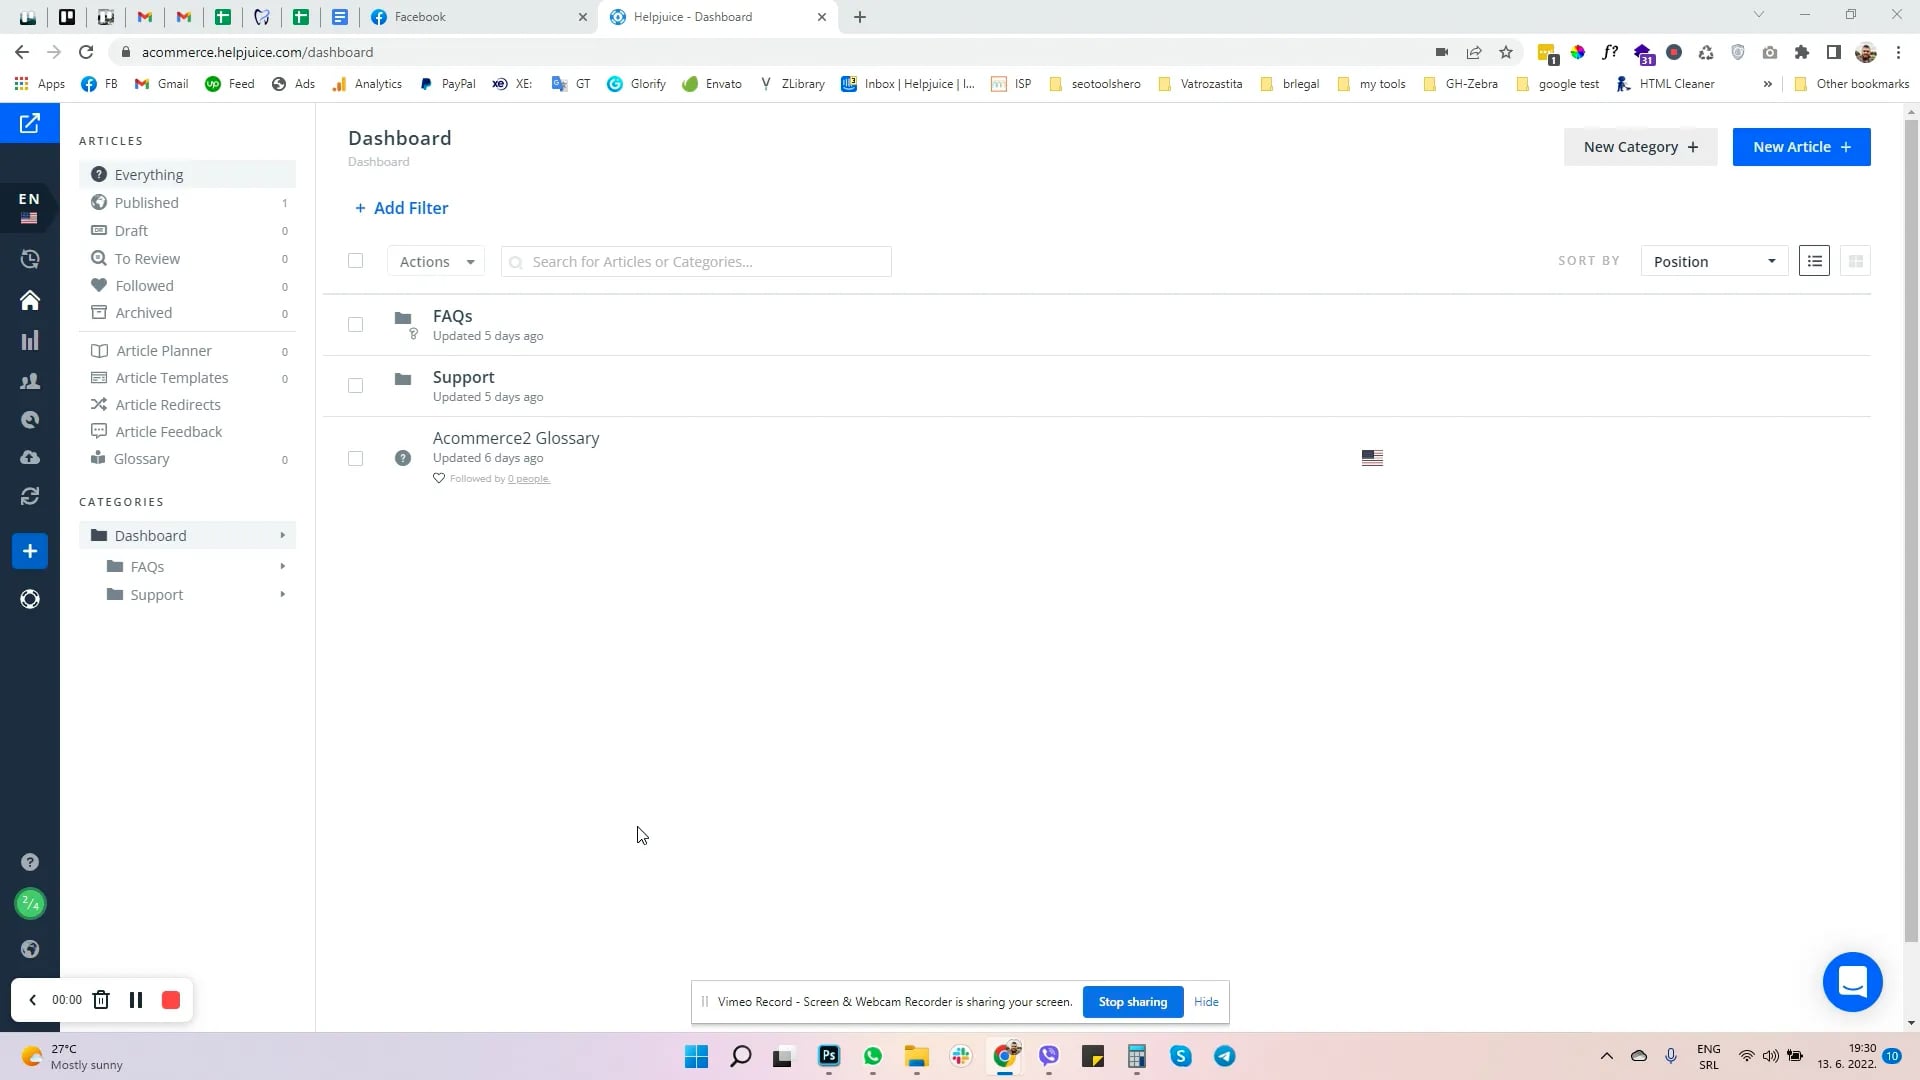
Task: Toggle the select-all checkbox
Action: point(355,260)
